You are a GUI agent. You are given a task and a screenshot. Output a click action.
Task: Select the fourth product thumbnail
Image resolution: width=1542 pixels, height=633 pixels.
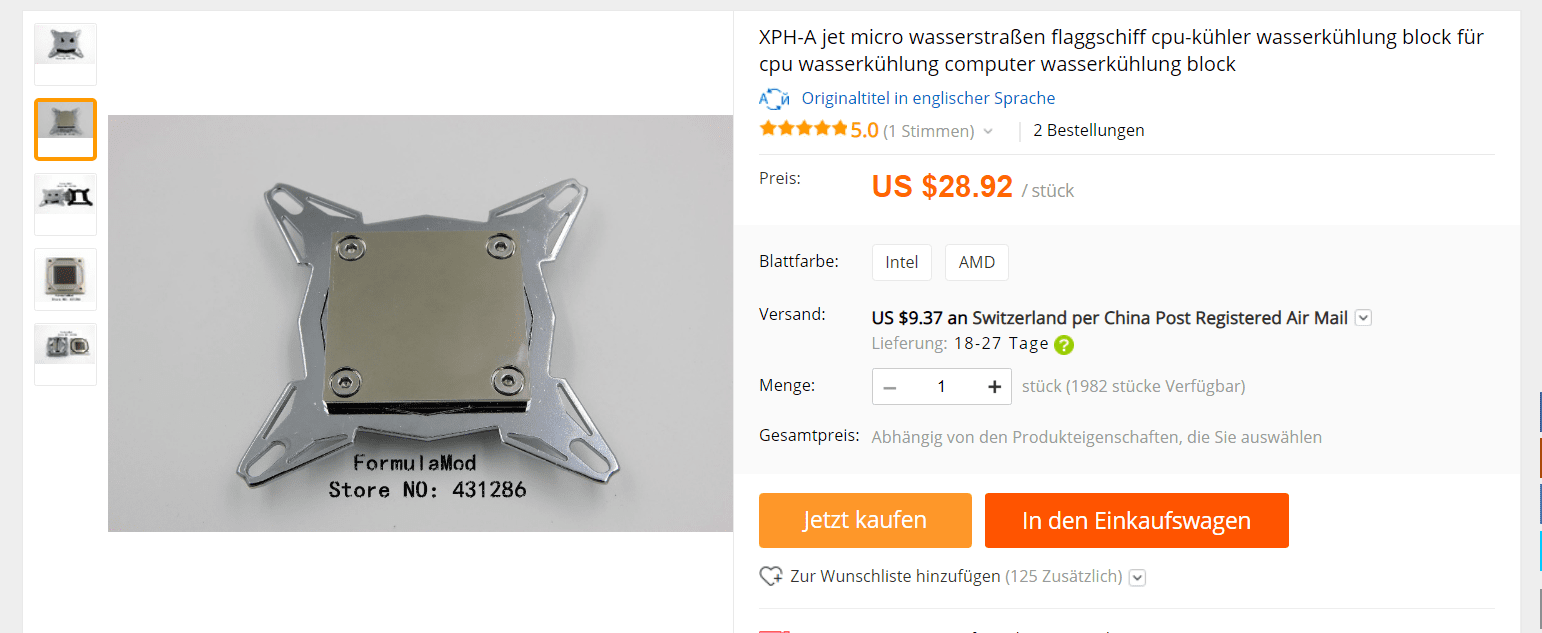(x=66, y=279)
